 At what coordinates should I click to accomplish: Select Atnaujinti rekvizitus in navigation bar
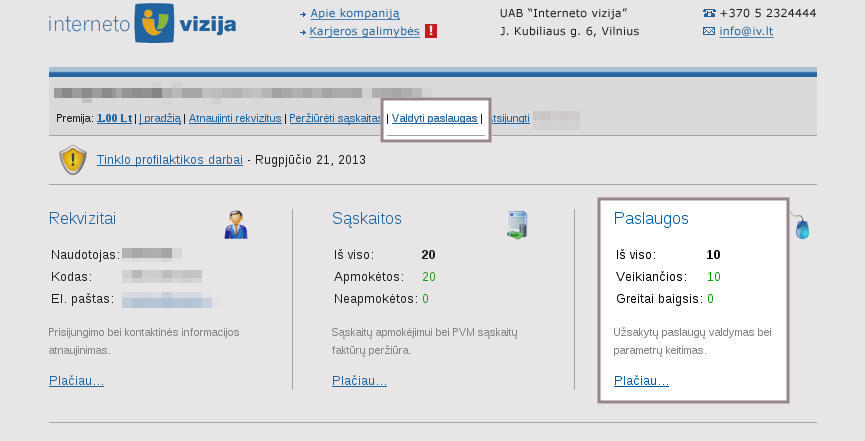(x=235, y=118)
